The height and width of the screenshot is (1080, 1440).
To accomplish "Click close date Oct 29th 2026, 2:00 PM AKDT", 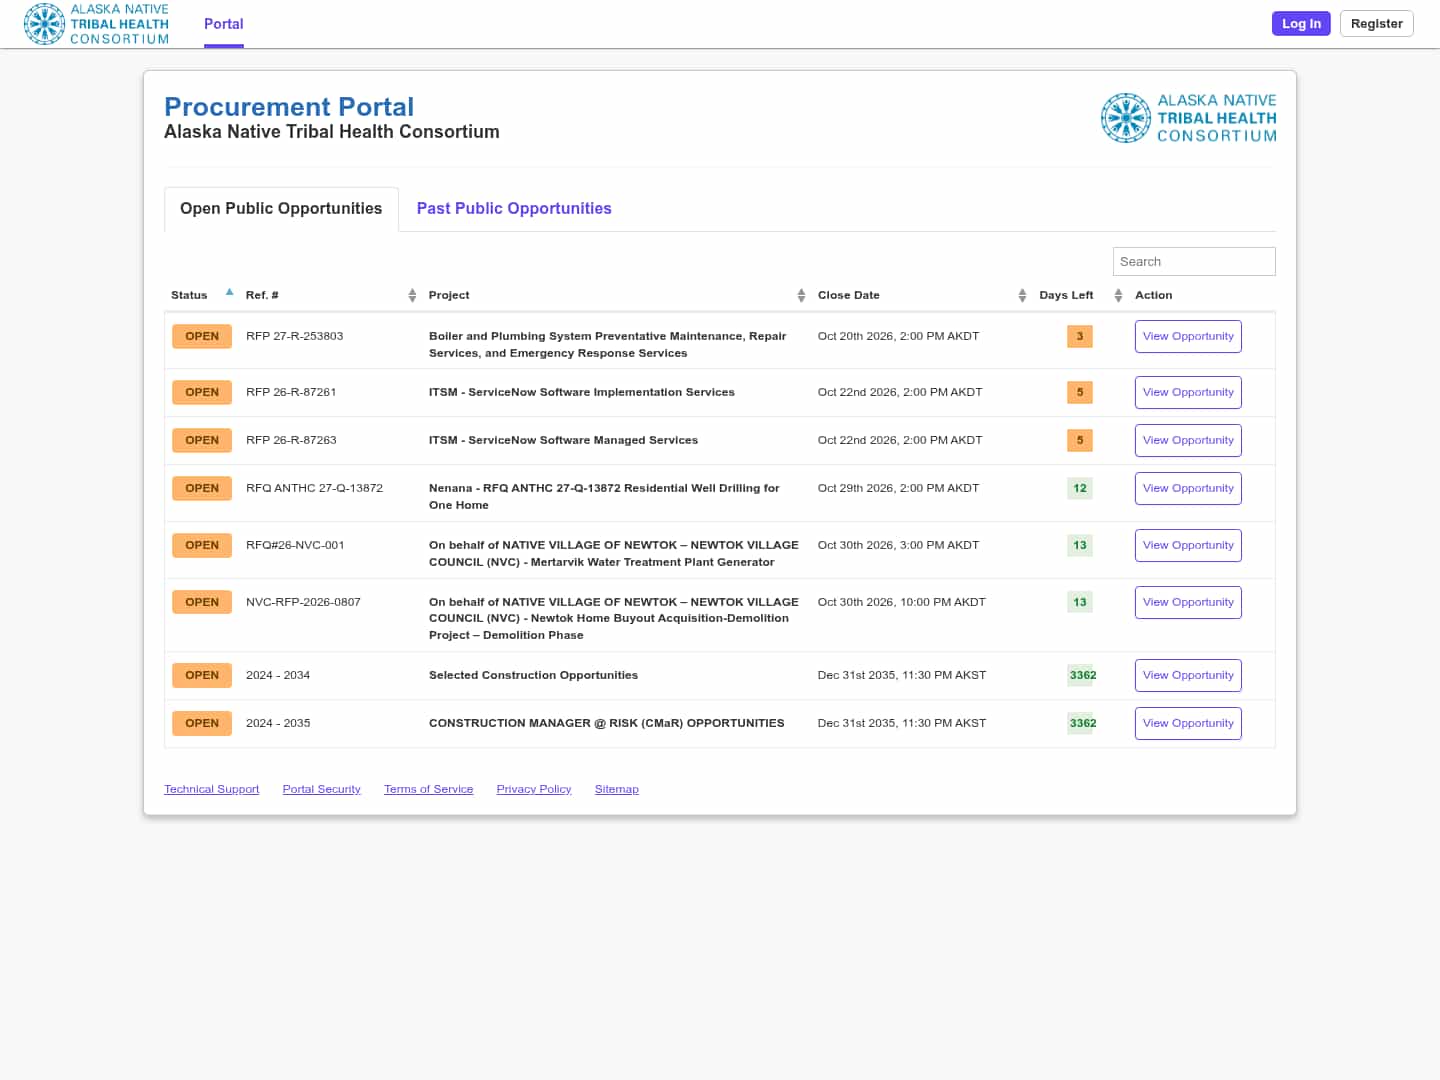I will point(898,488).
